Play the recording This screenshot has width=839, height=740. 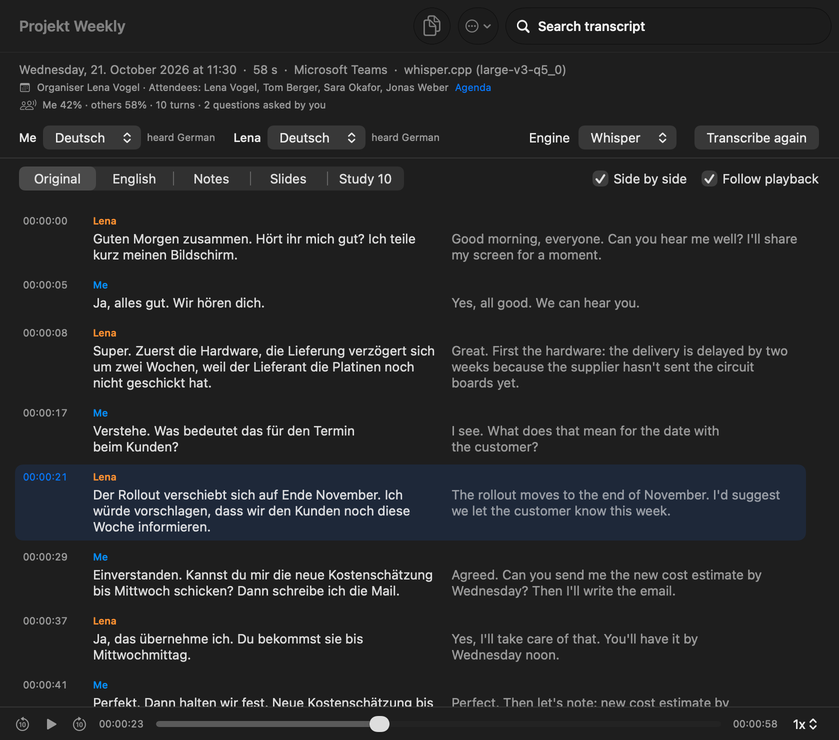click(x=51, y=724)
